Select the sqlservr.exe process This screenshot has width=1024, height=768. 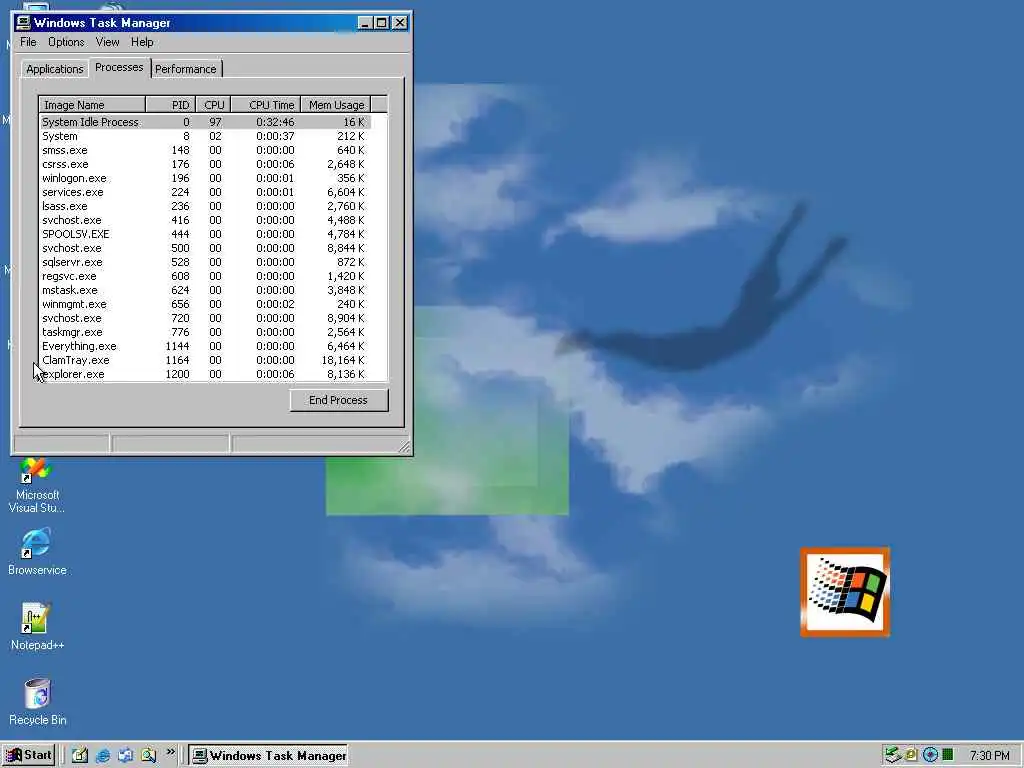[204, 263]
